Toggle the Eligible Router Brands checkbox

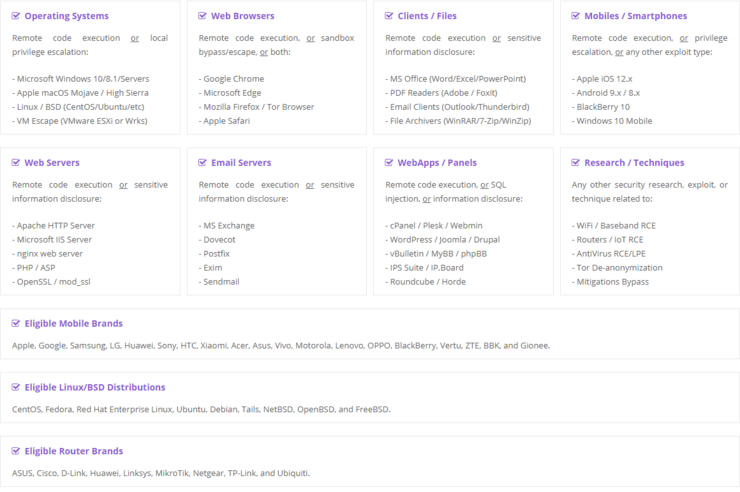(16, 451)
